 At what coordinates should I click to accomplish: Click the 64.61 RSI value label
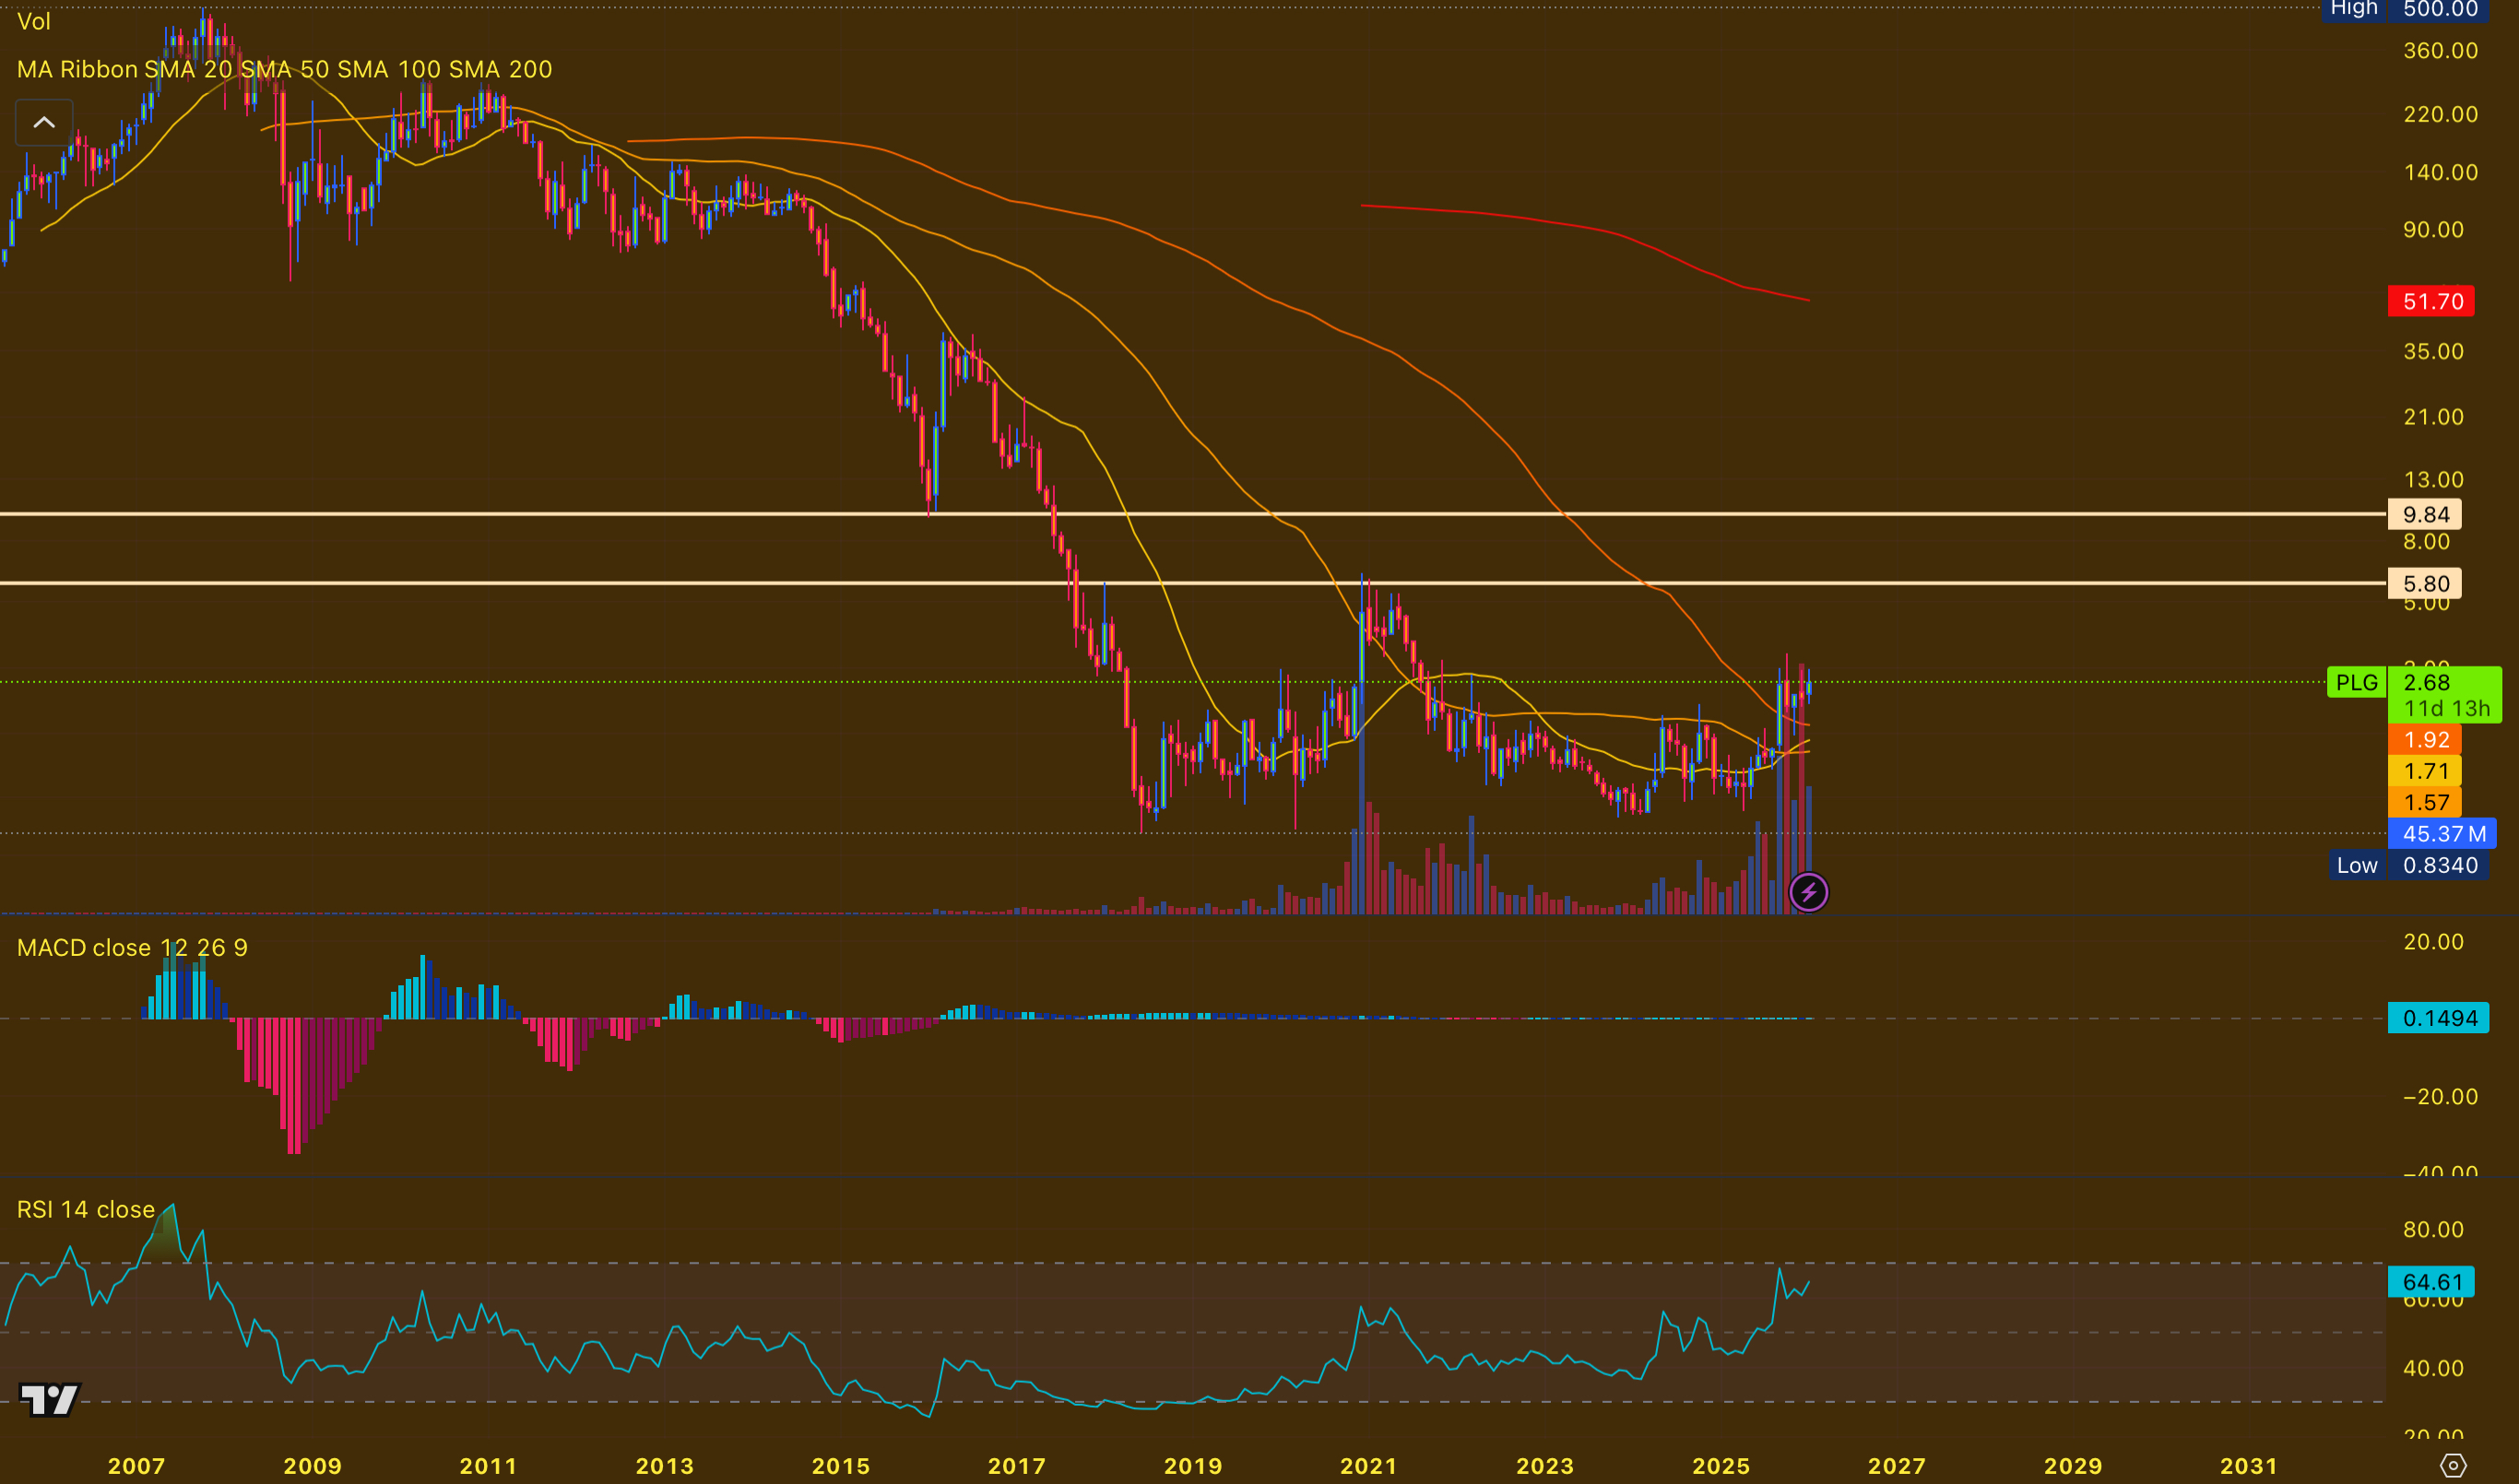pos(2431,1281)
